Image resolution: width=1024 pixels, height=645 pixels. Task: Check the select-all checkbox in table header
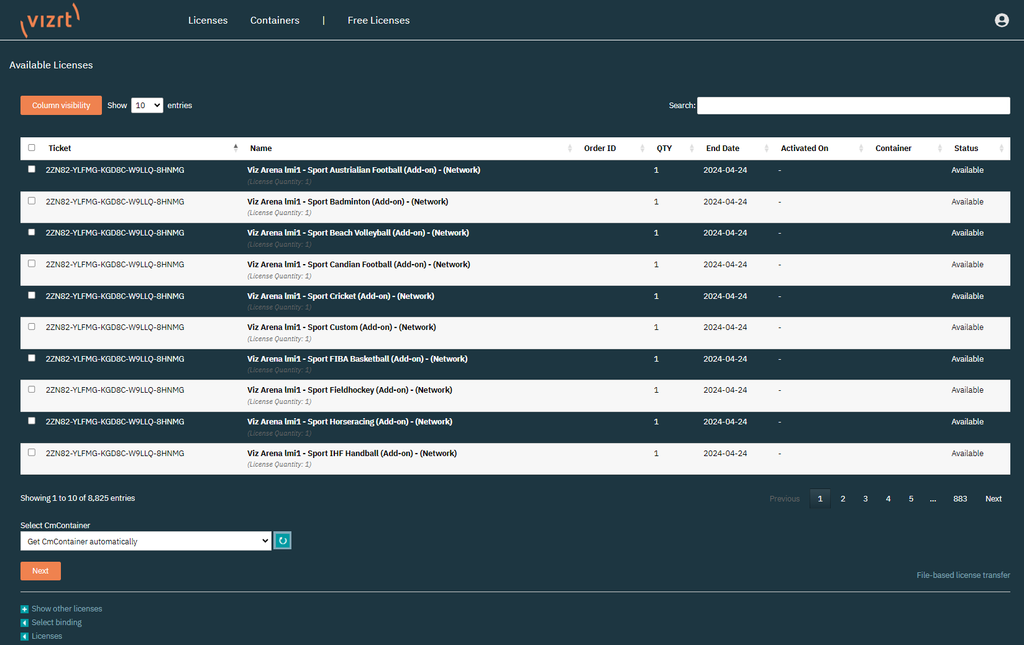tap(31, 148)
